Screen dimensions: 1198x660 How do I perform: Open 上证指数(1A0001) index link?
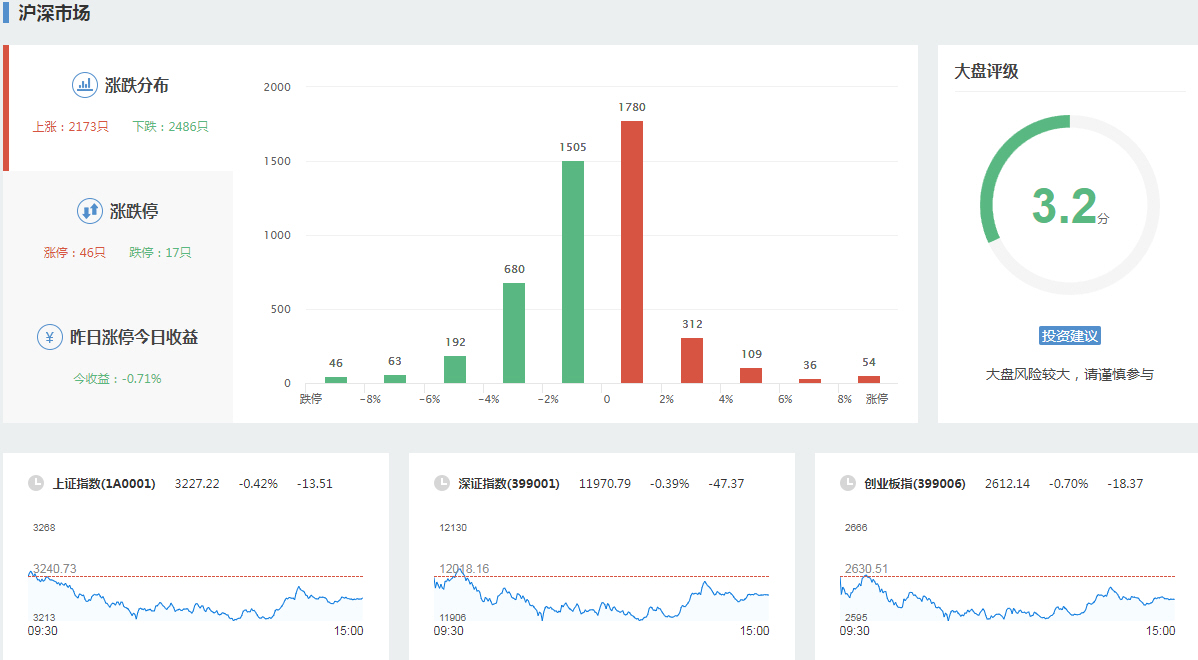pos(104,484)
